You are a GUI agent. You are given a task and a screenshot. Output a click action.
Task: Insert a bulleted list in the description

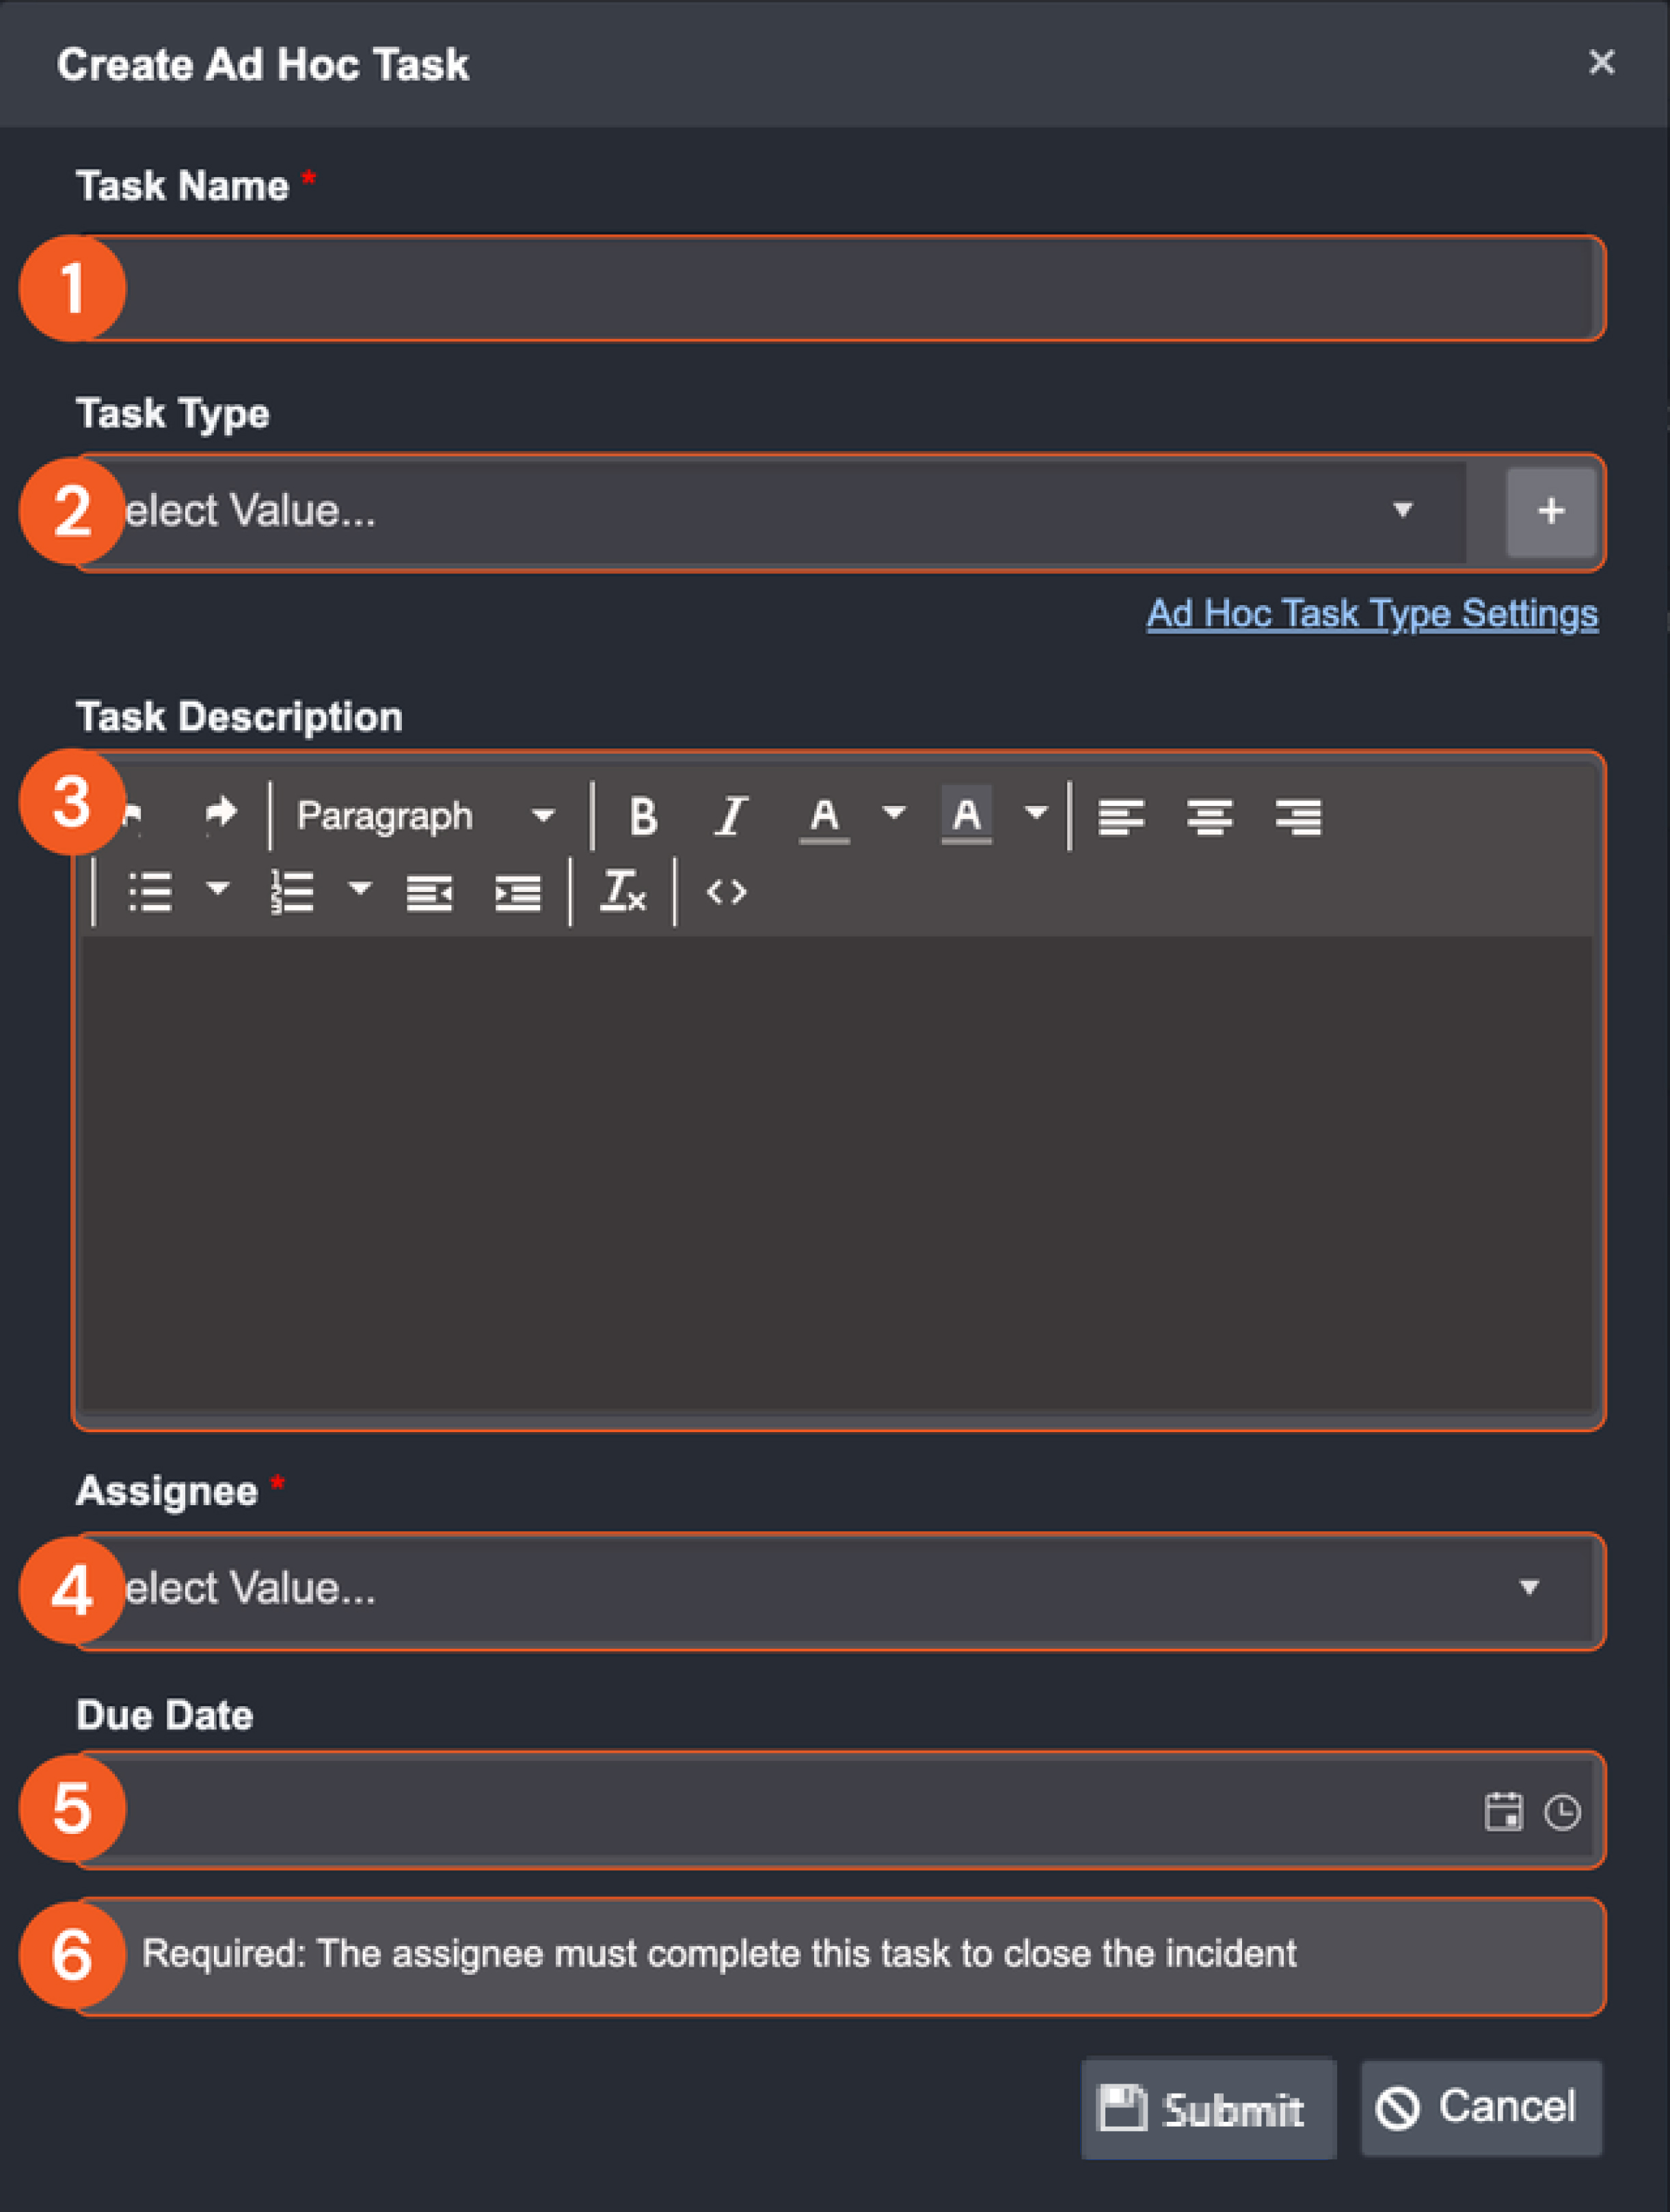(152, 892)
